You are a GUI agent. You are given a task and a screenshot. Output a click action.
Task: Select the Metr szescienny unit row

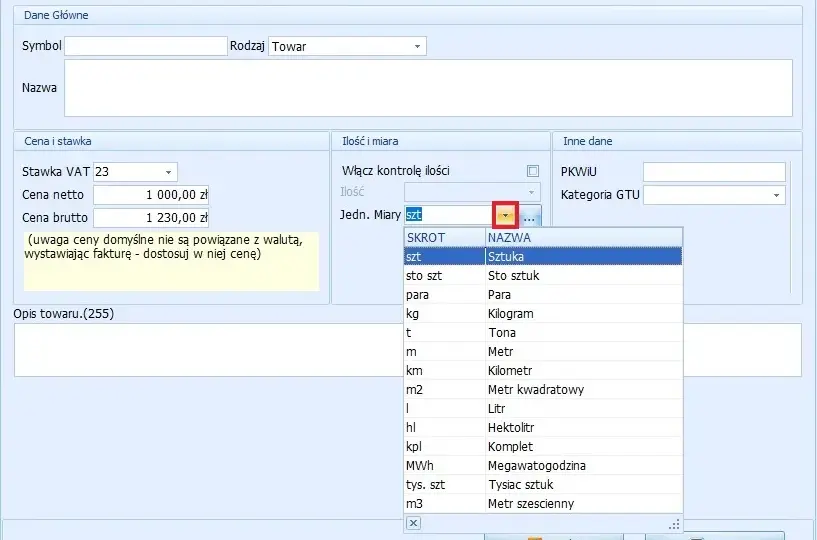tap(543, 504)
